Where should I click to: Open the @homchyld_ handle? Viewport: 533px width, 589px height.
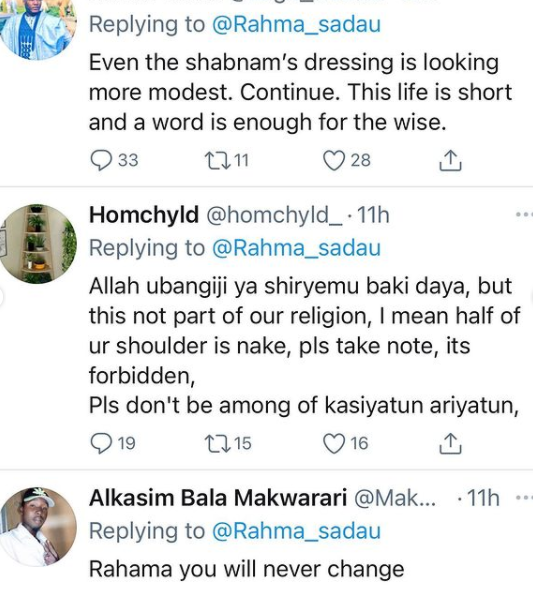coord(275,216)
